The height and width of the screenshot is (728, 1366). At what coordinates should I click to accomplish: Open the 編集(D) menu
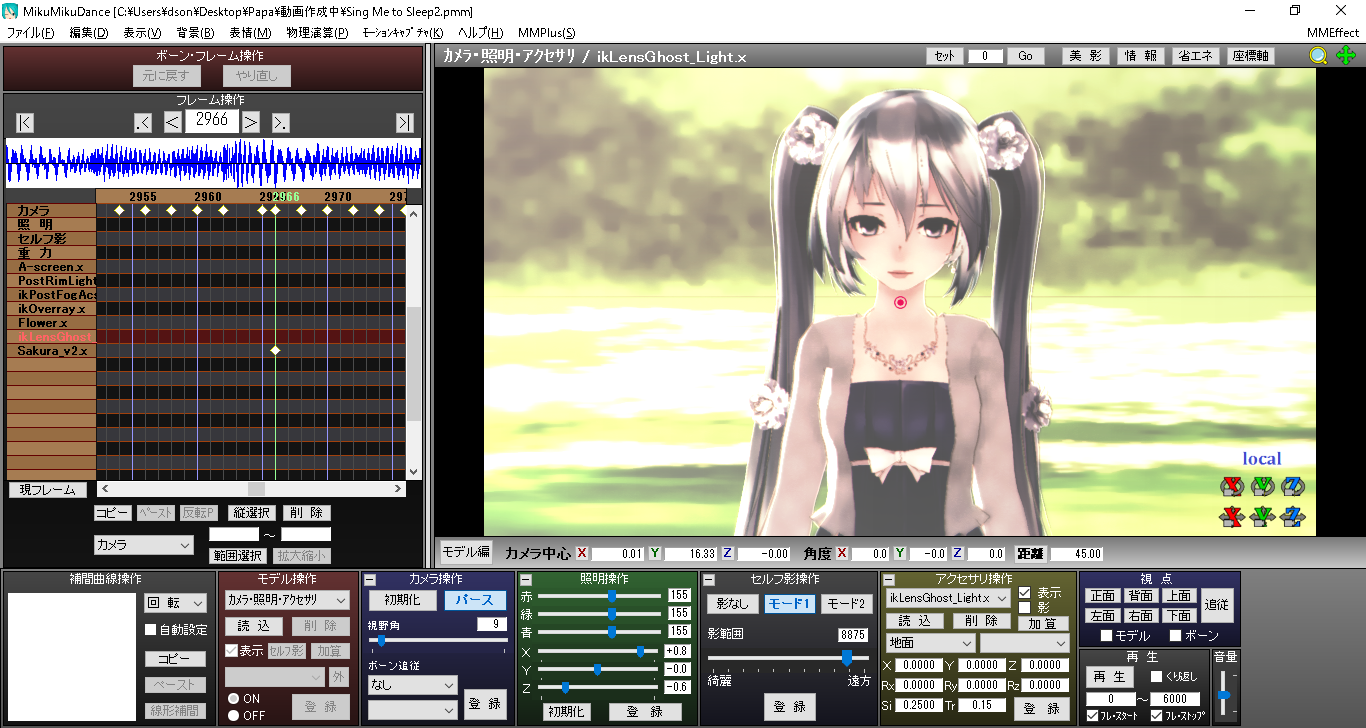(89, 33)
